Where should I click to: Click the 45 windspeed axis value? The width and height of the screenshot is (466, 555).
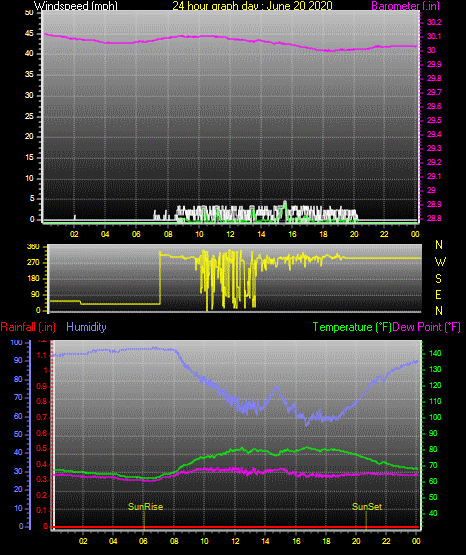pyautogui.click(x=29, y=33)
